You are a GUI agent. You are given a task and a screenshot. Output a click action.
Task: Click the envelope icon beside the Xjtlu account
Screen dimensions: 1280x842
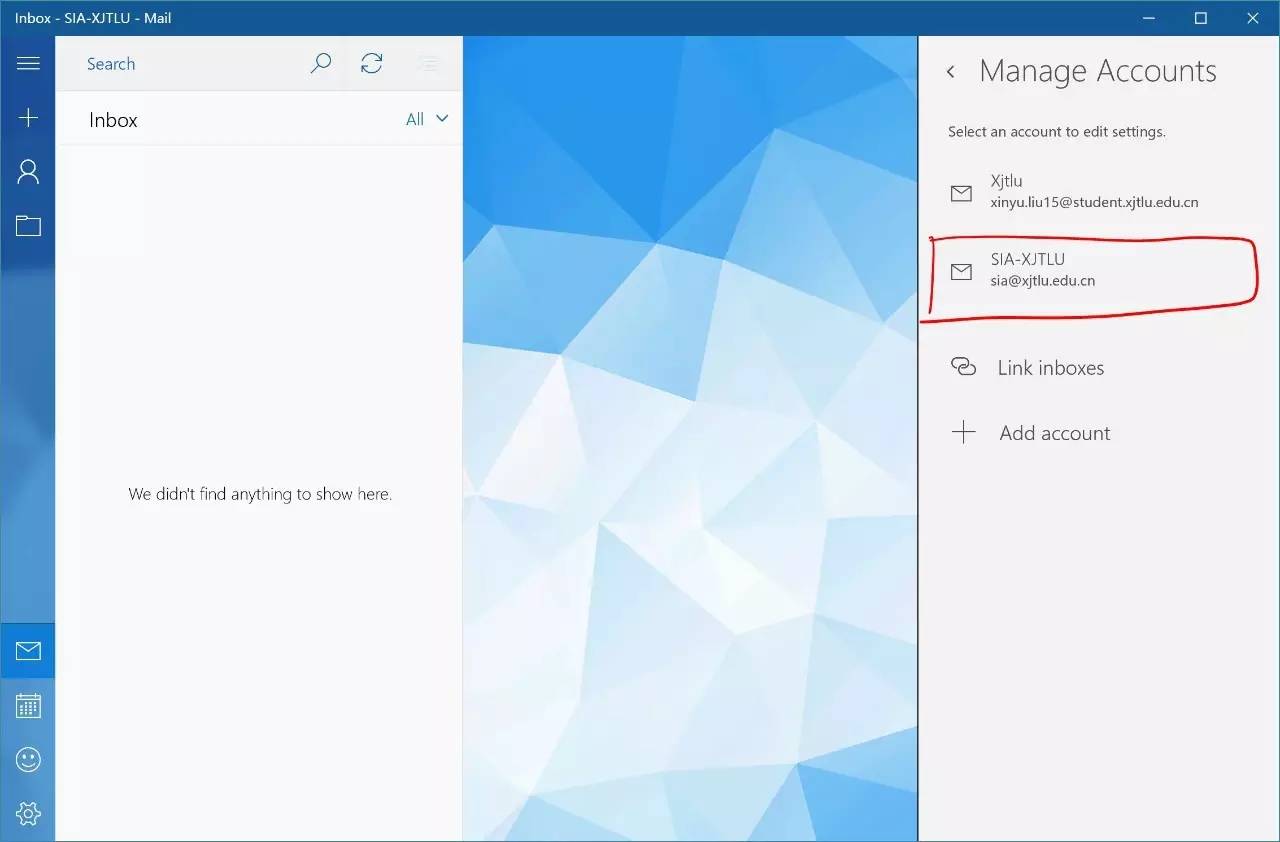coord(961,193)
